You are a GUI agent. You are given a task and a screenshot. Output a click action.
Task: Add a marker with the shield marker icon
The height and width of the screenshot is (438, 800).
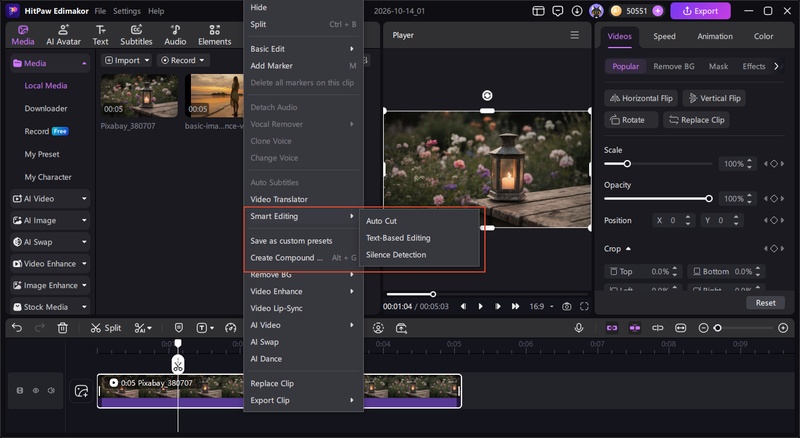point(179,328)
